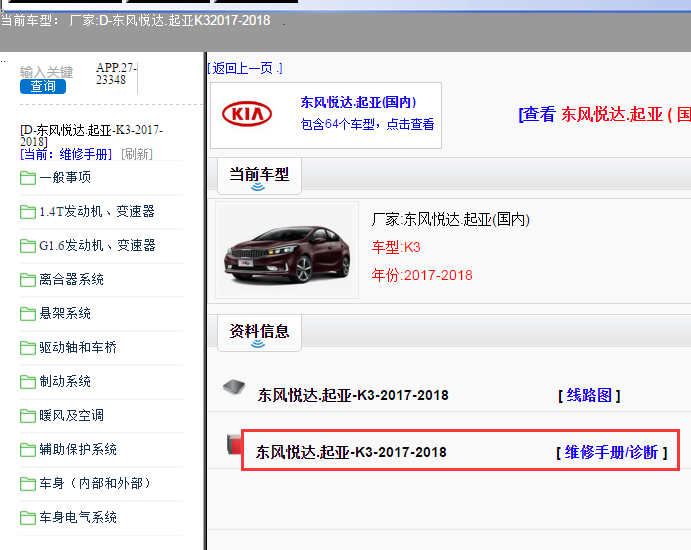Click 东风悦达.起亚-K3-2017-2018 title in 维修手册 row
This screenshot has height=550, width=691.
click(351, 452)
